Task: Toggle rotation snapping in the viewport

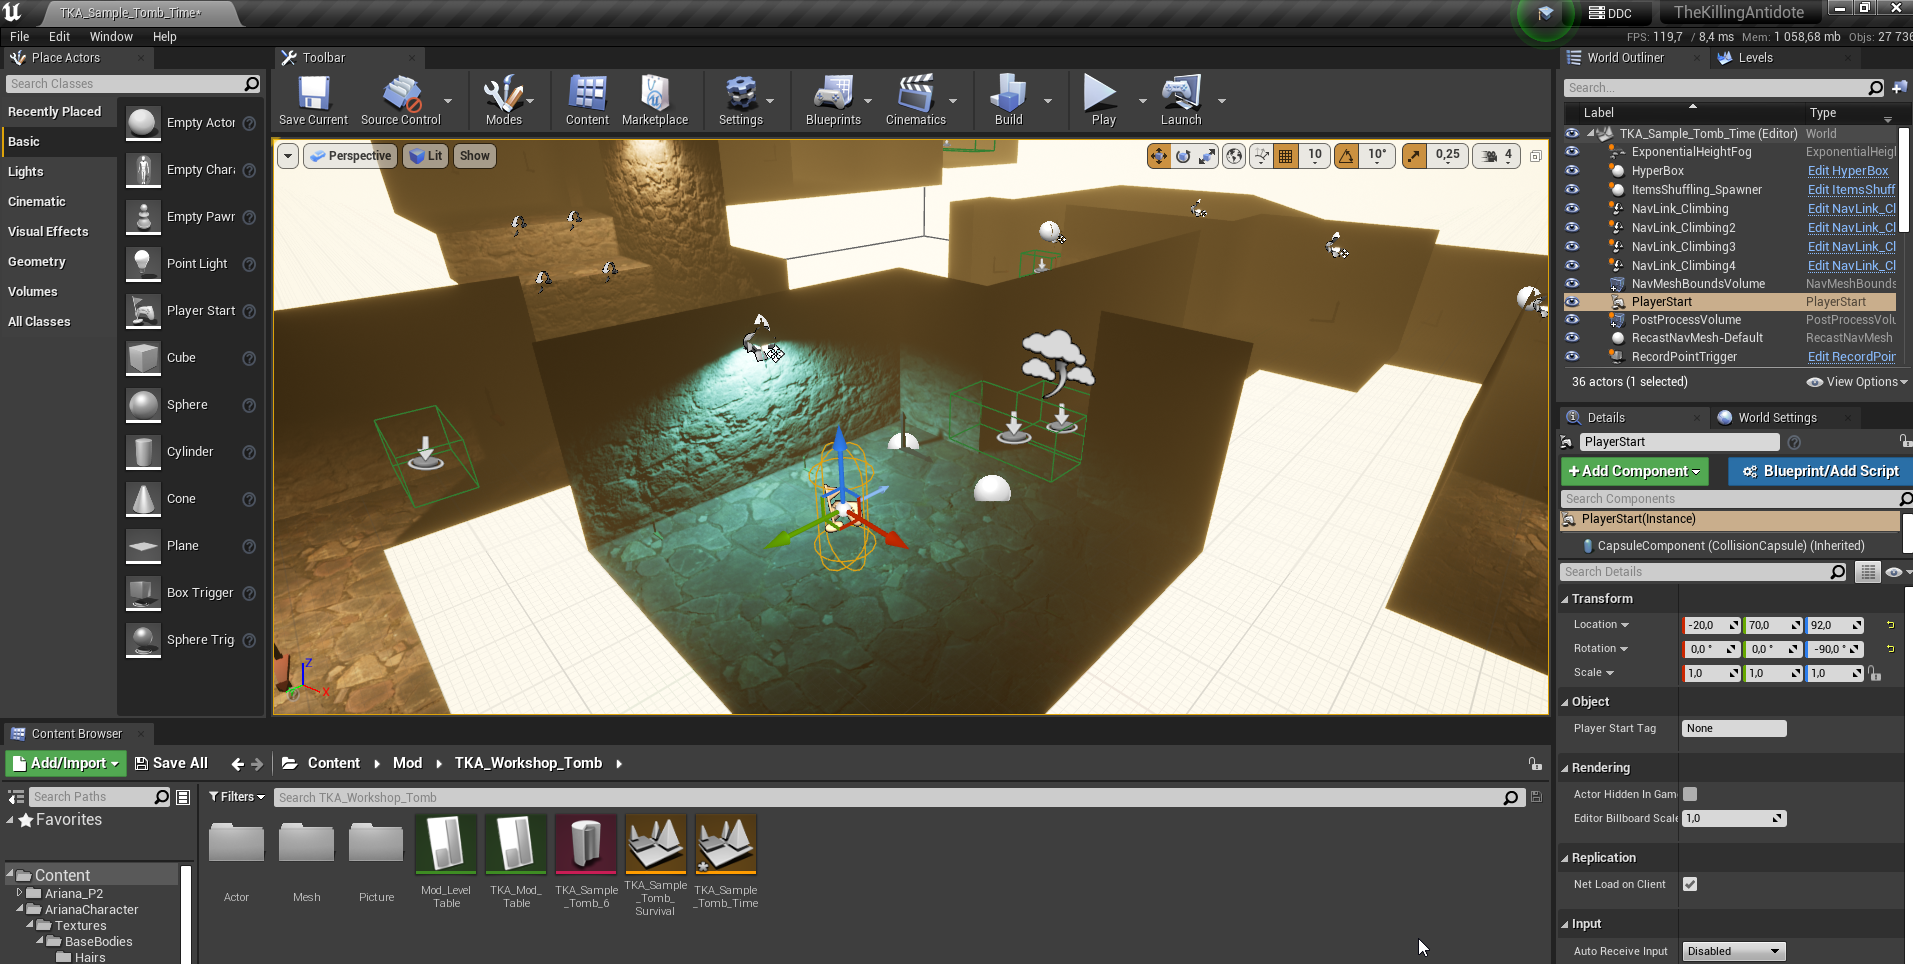Action: click(x=1347, y=156)
